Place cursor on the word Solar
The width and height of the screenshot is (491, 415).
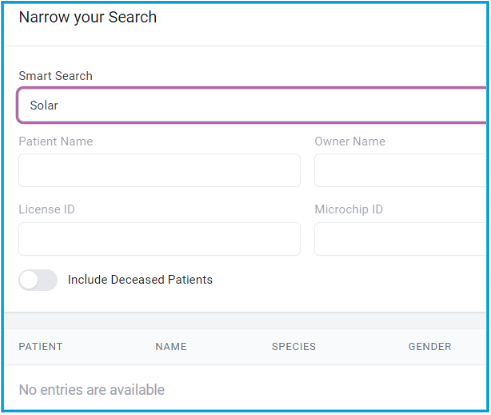(x=44, y=105)
